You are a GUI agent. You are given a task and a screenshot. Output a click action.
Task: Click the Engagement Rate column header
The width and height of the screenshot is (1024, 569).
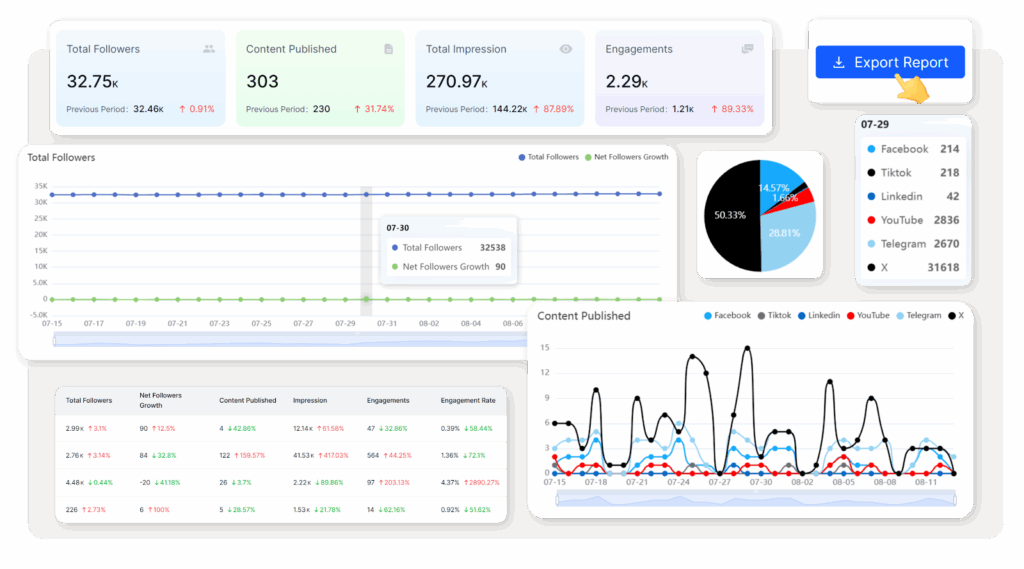(467, 401)
